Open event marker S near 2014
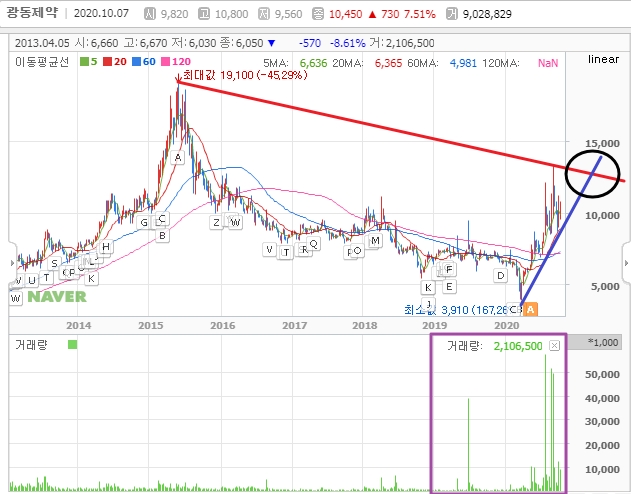 coord(54,264)
